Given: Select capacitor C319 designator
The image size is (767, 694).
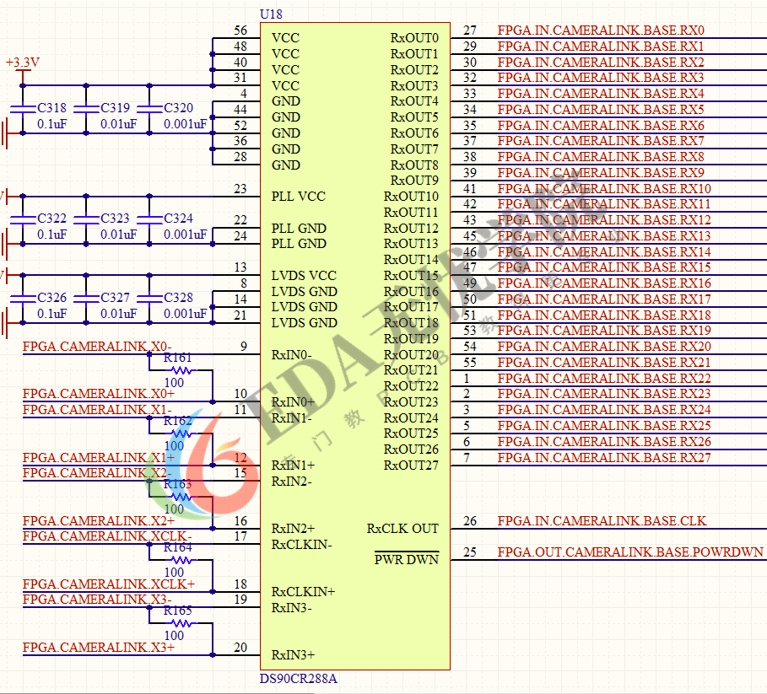Looking at the screenshot, I should point(115,108).
